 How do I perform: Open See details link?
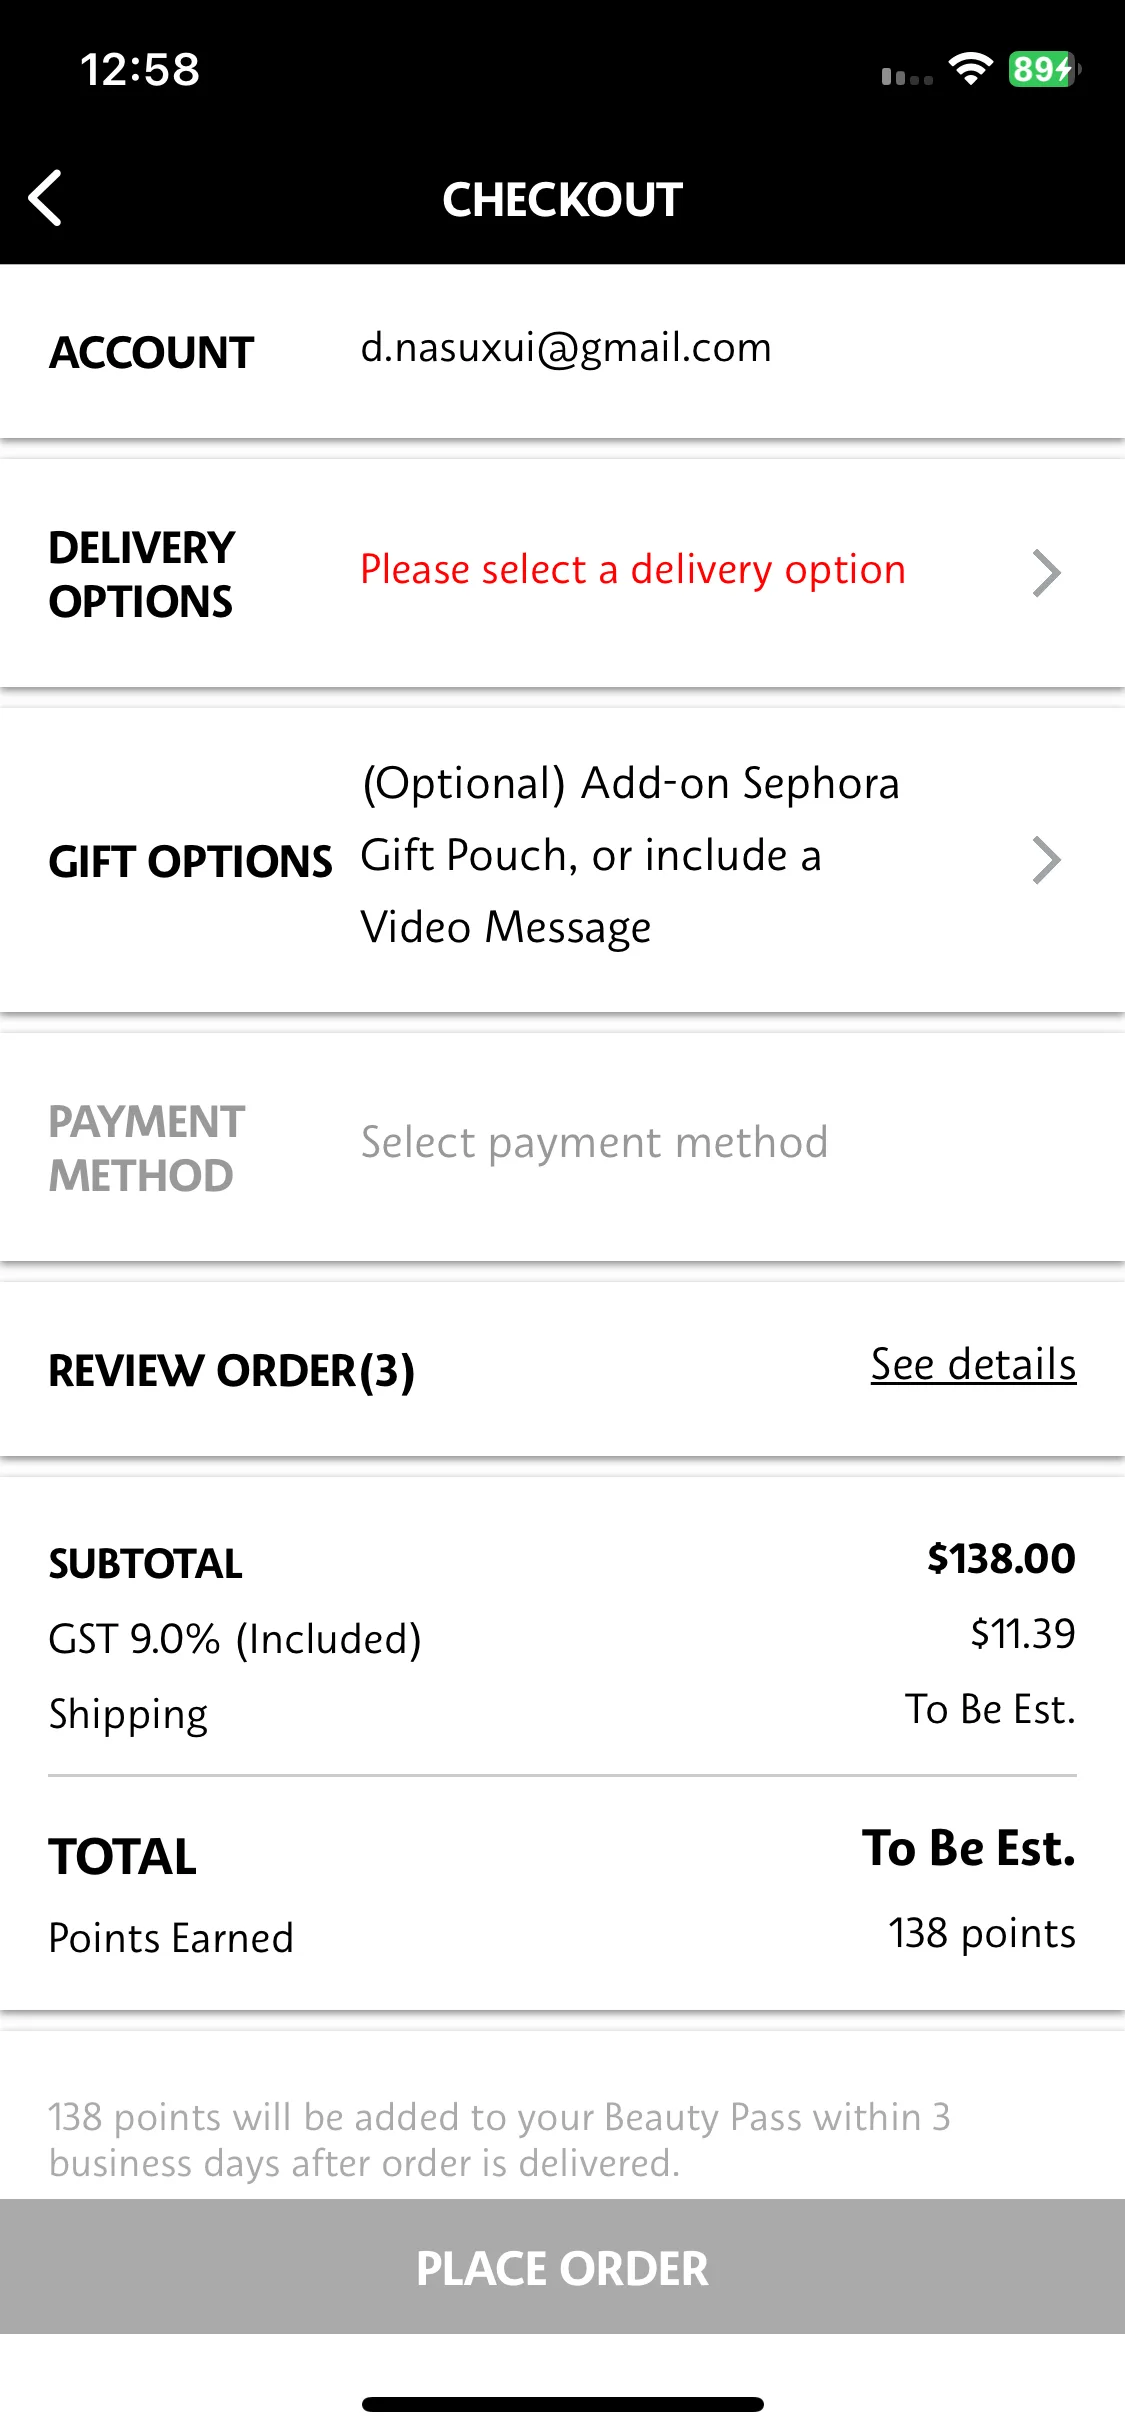pyautogui.click(x=973, y=1365)
